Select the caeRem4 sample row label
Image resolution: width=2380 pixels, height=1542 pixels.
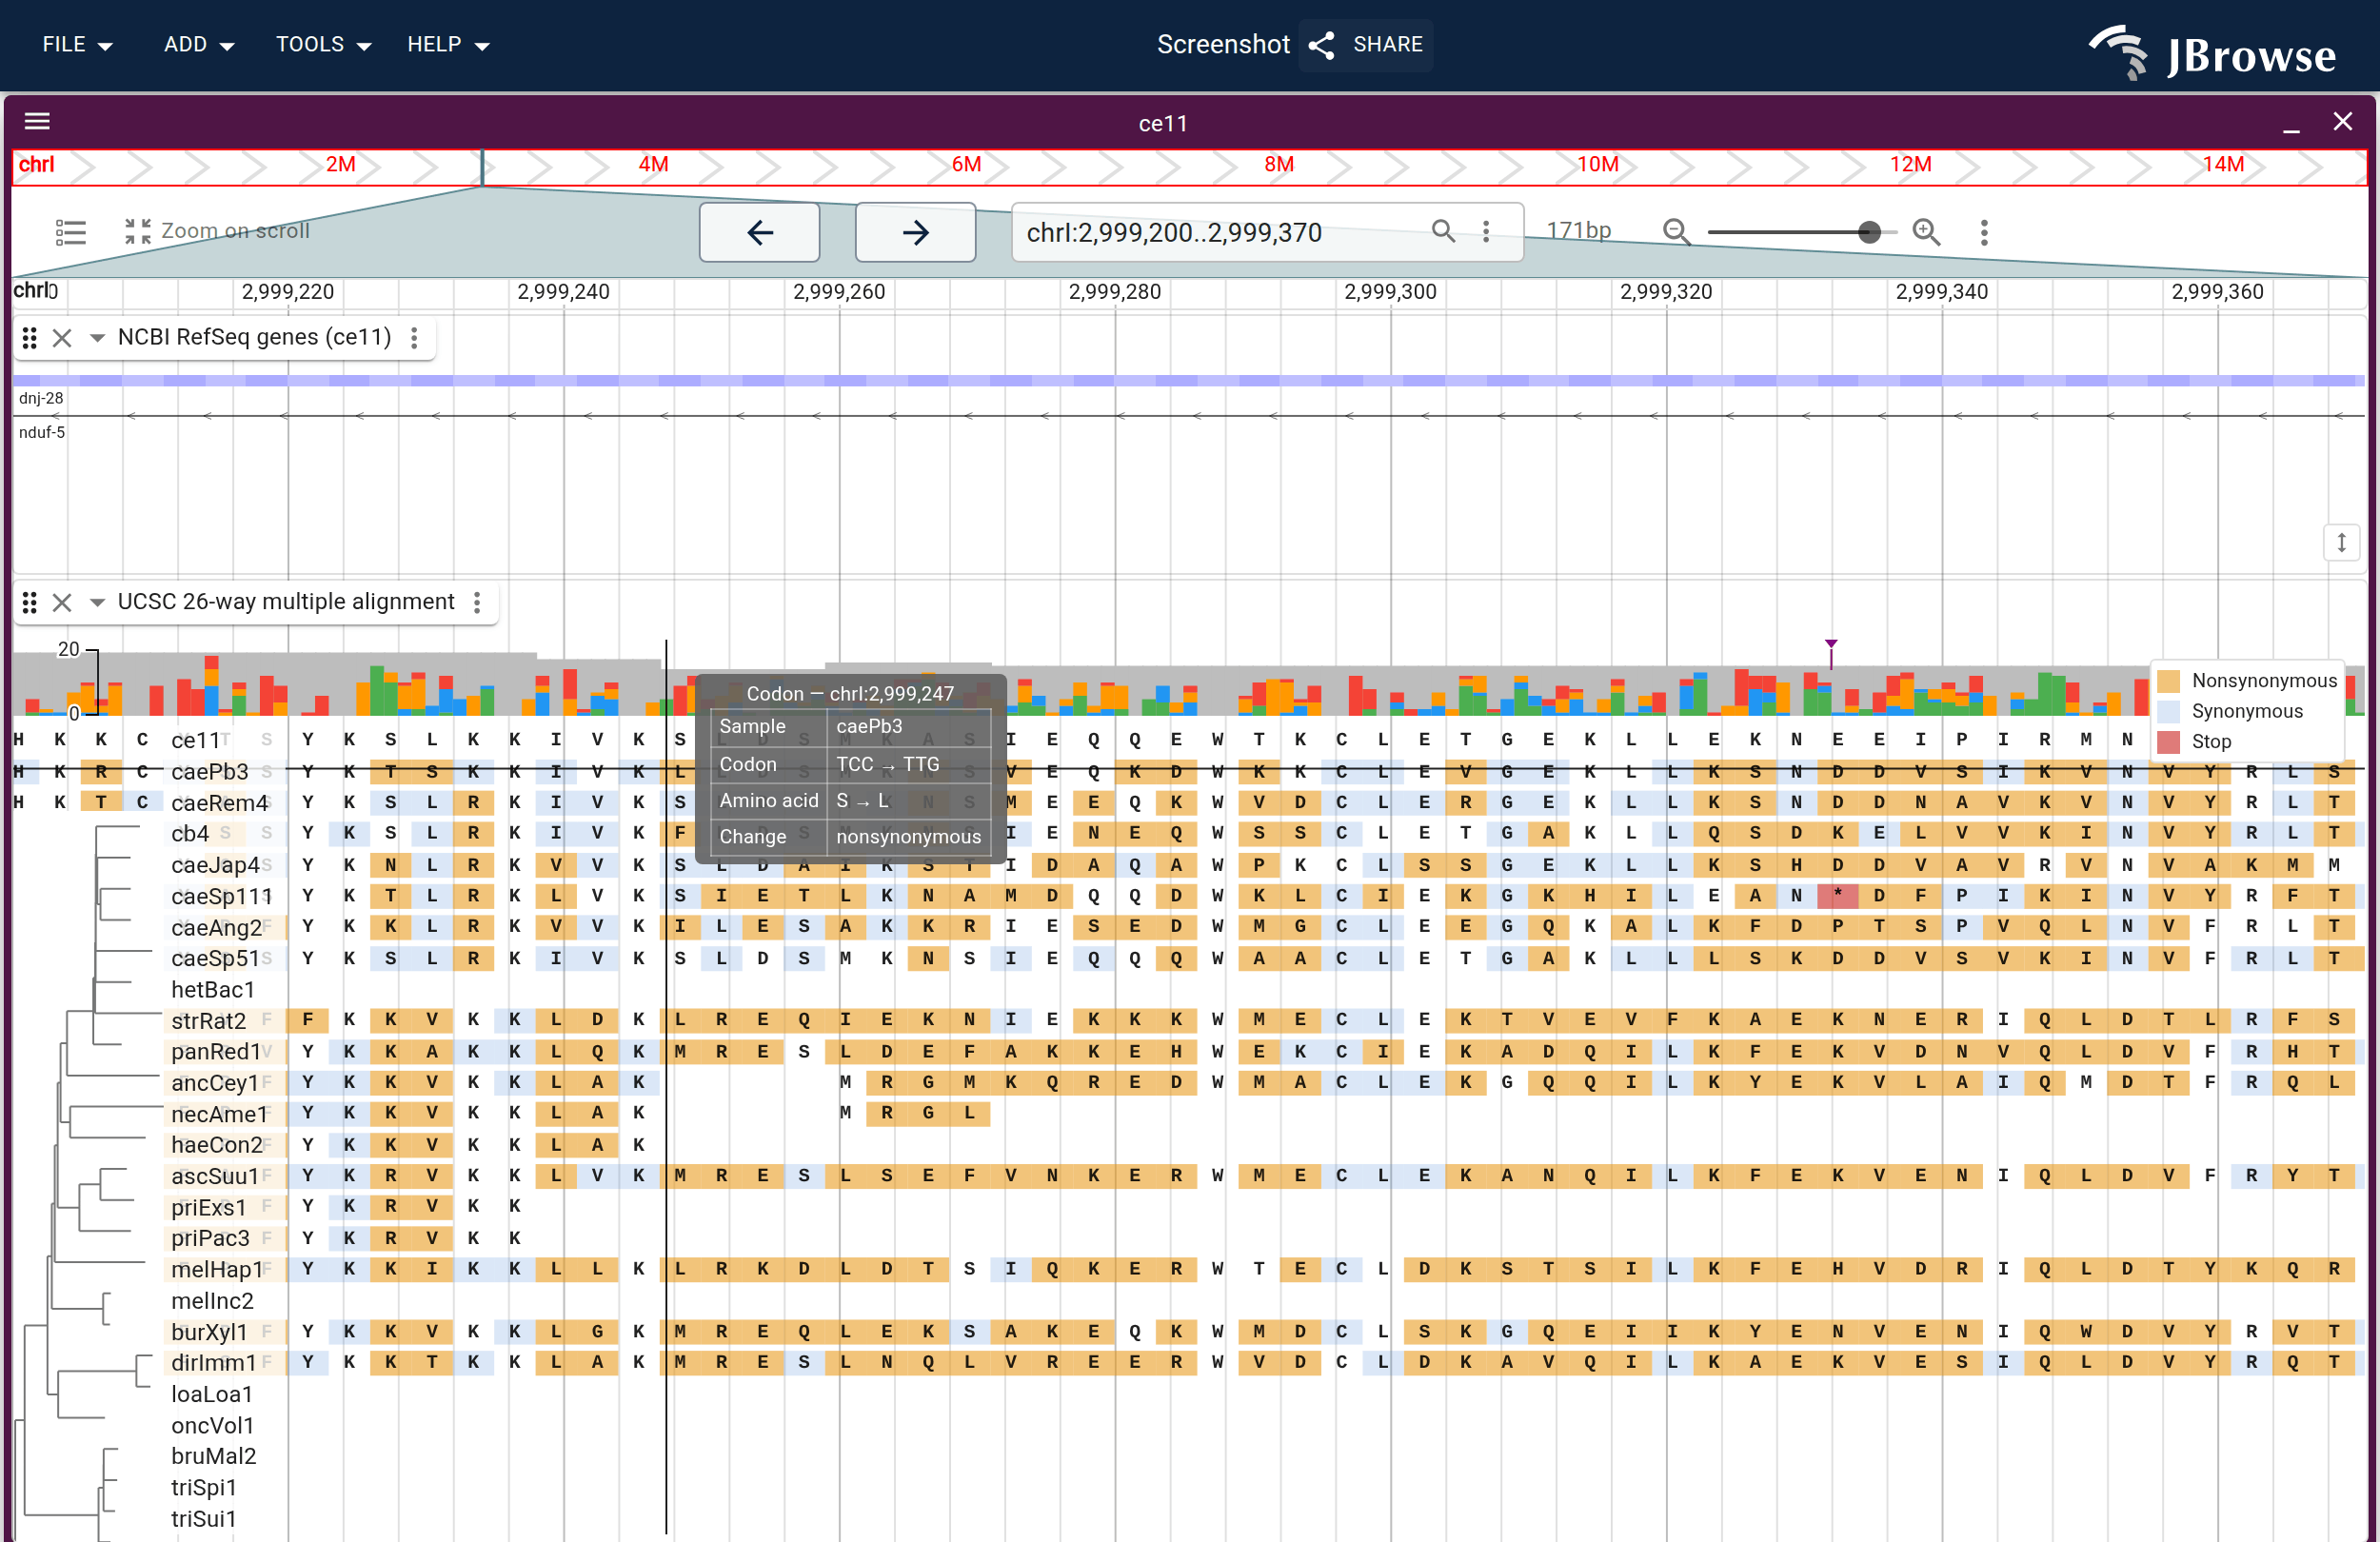click(x=220, y=803)
